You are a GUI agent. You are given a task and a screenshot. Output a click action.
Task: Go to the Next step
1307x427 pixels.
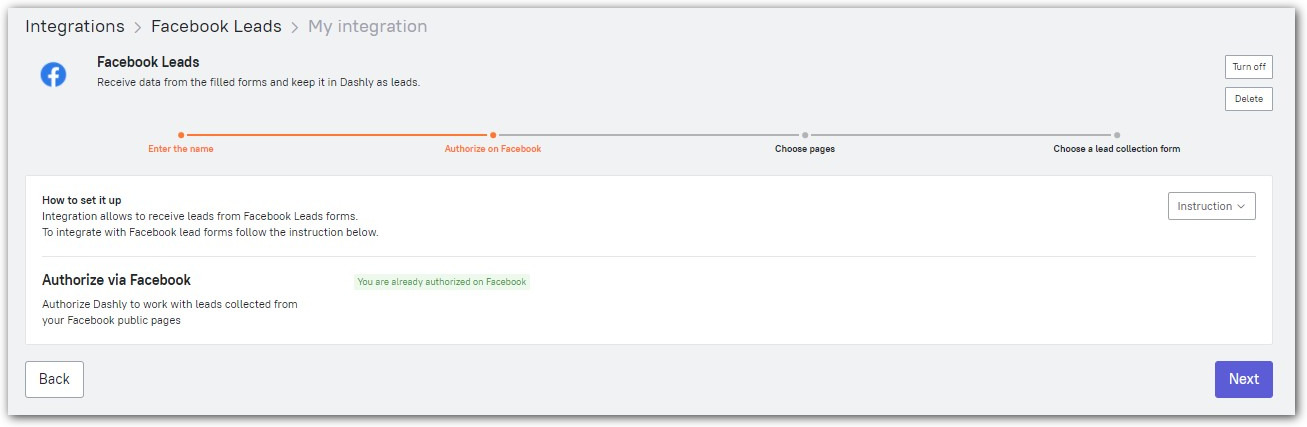click(1243, 379)
